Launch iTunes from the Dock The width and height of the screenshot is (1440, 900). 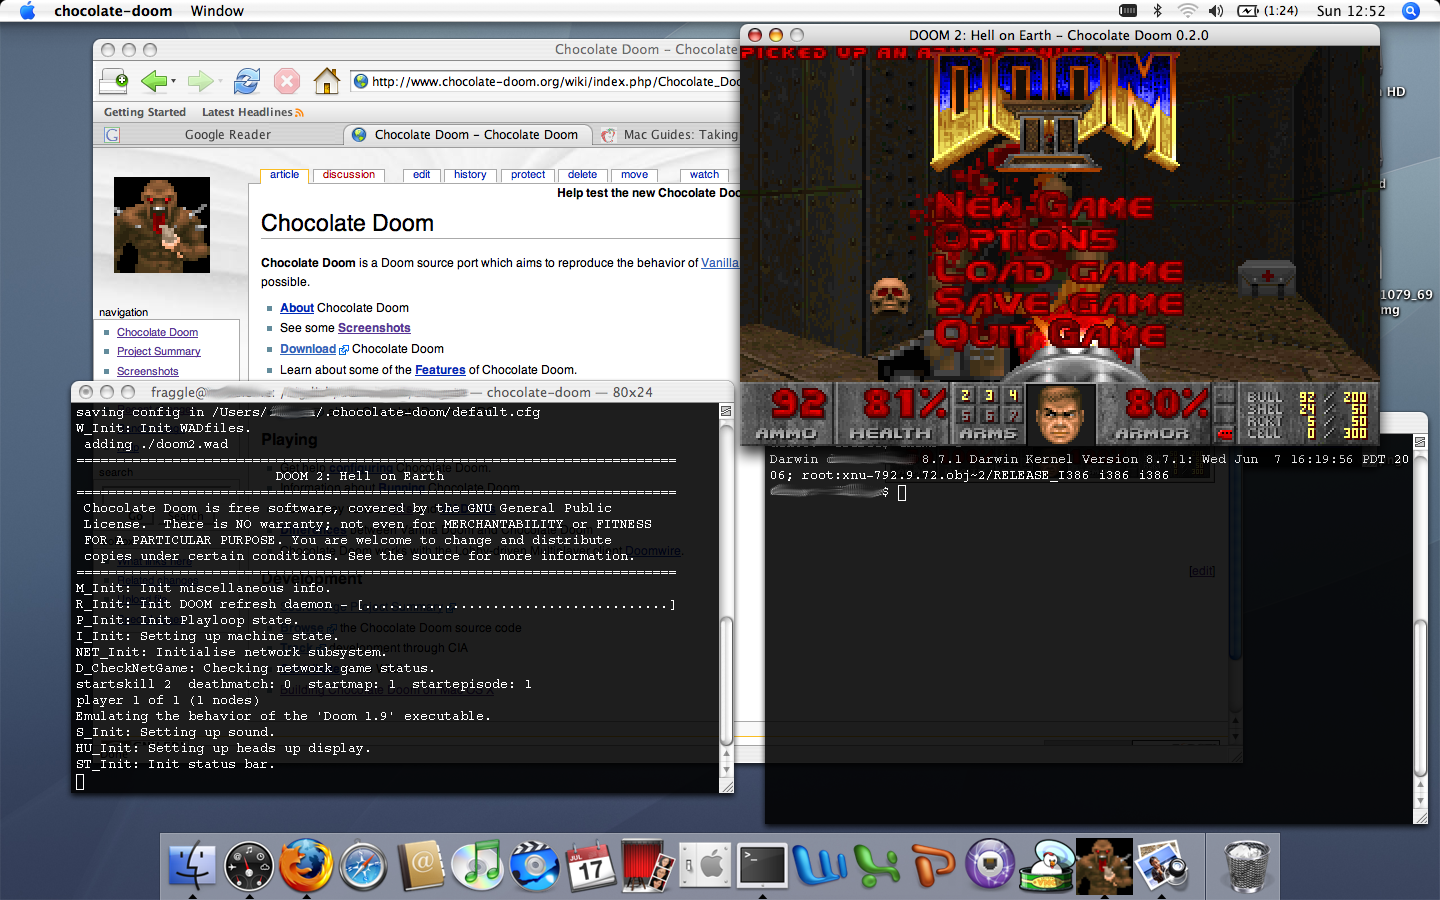[477, 866]
